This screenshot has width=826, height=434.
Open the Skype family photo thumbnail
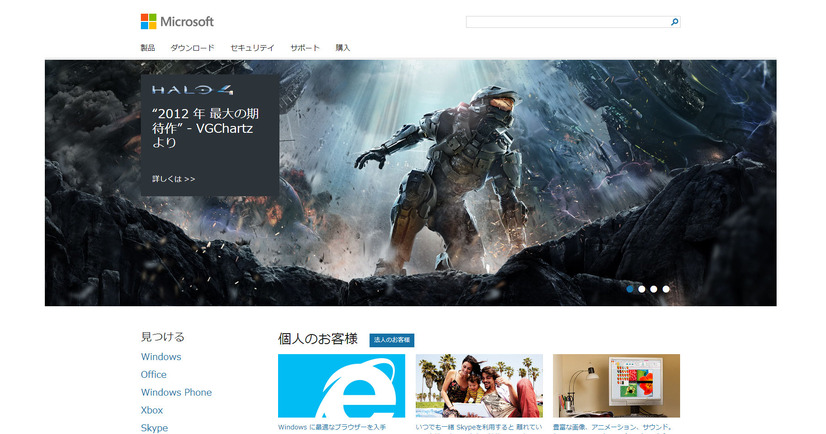tap(479, 386)
